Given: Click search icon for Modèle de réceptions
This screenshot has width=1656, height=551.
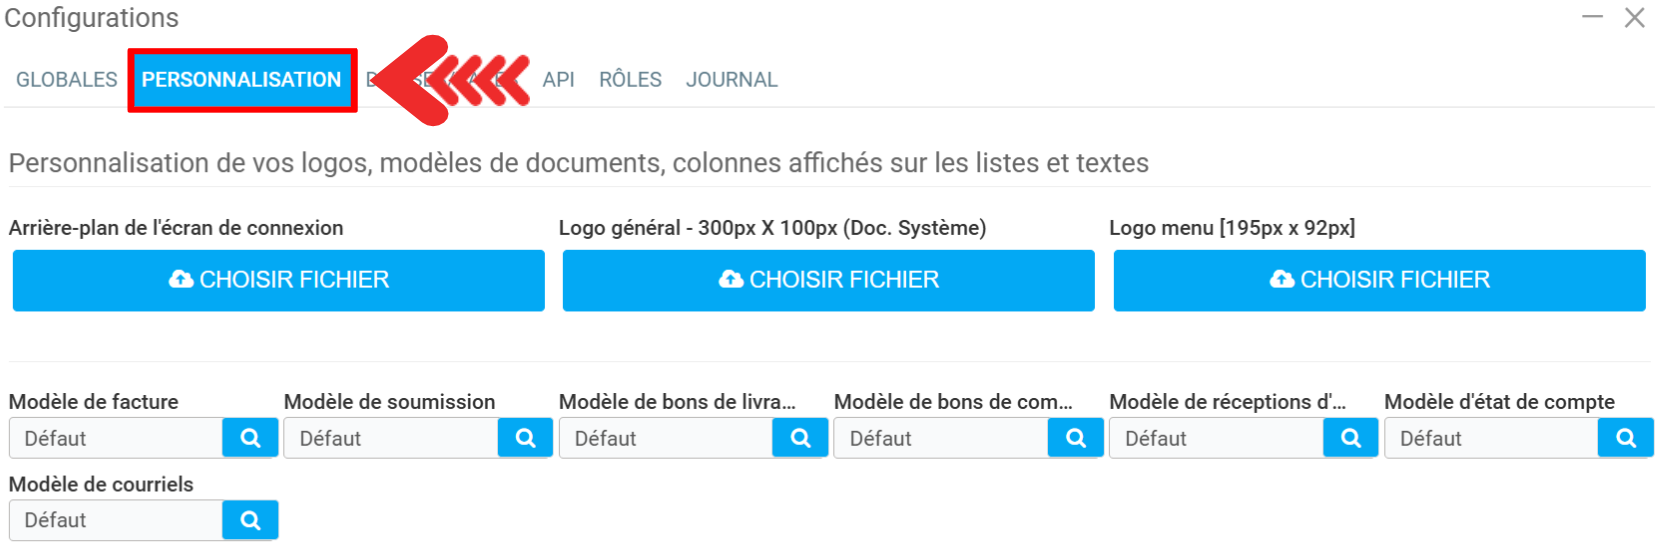Looking at the screenshot, I should point(1350,438).
